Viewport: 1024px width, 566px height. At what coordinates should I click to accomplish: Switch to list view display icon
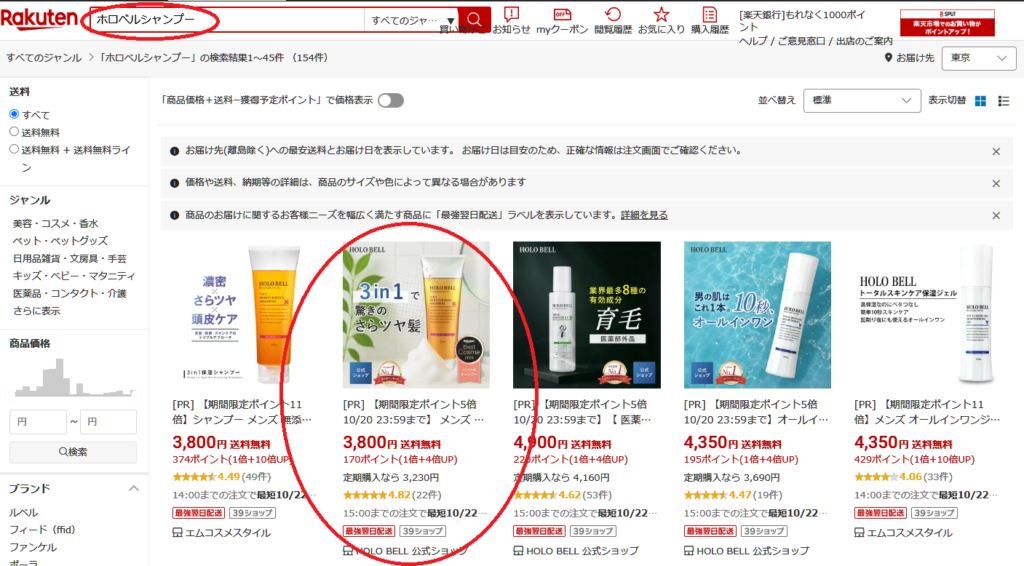[x=1004, y=101]
